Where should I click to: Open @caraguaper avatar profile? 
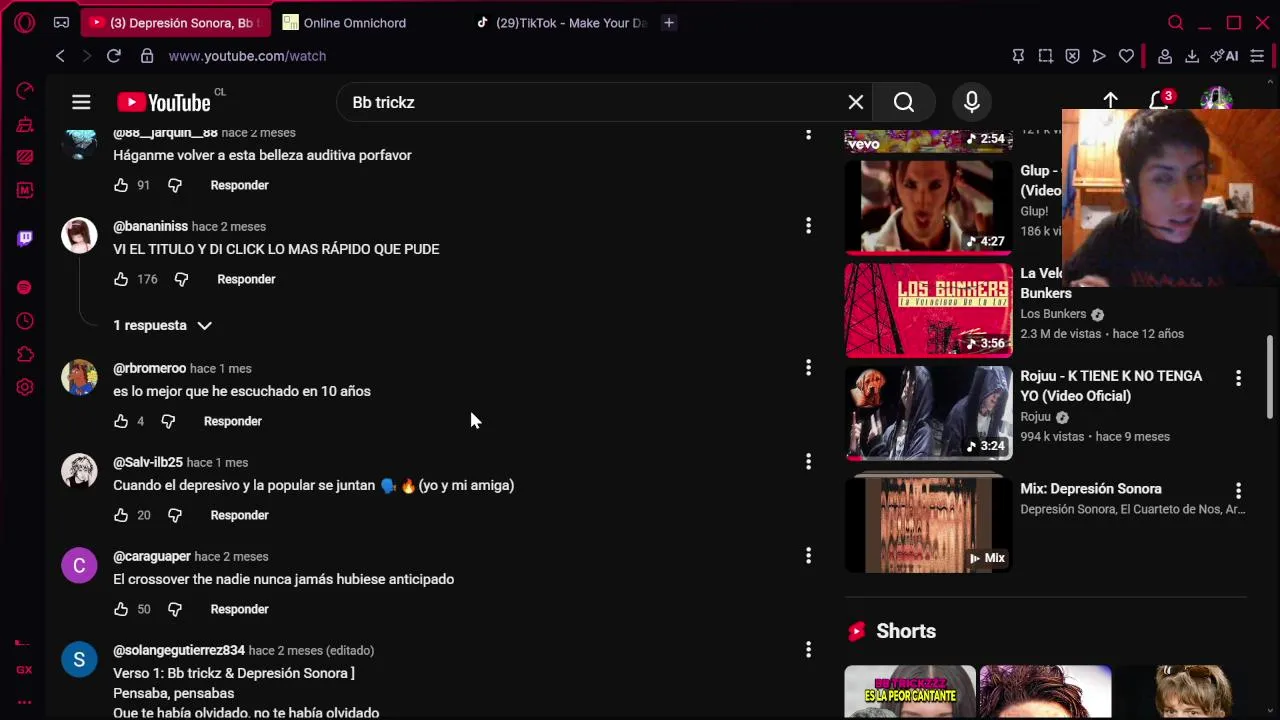pos(79,565)
